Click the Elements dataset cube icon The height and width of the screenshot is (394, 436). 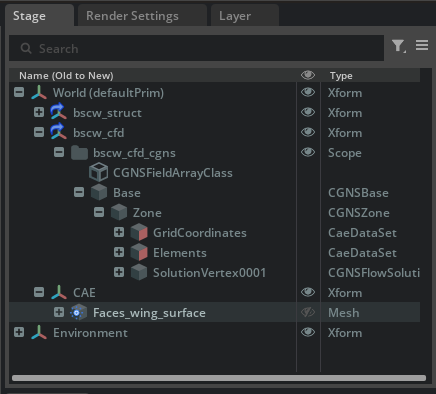(139, 253)
